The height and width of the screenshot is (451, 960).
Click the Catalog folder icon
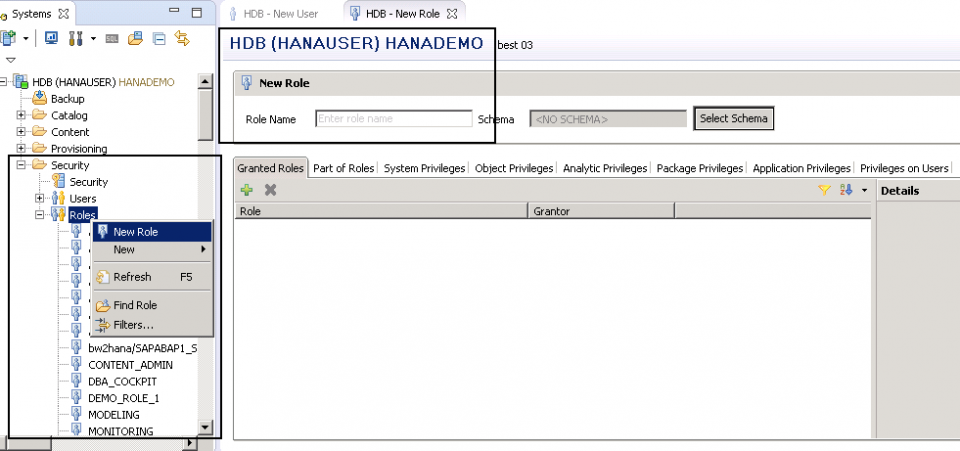[39, 115]
